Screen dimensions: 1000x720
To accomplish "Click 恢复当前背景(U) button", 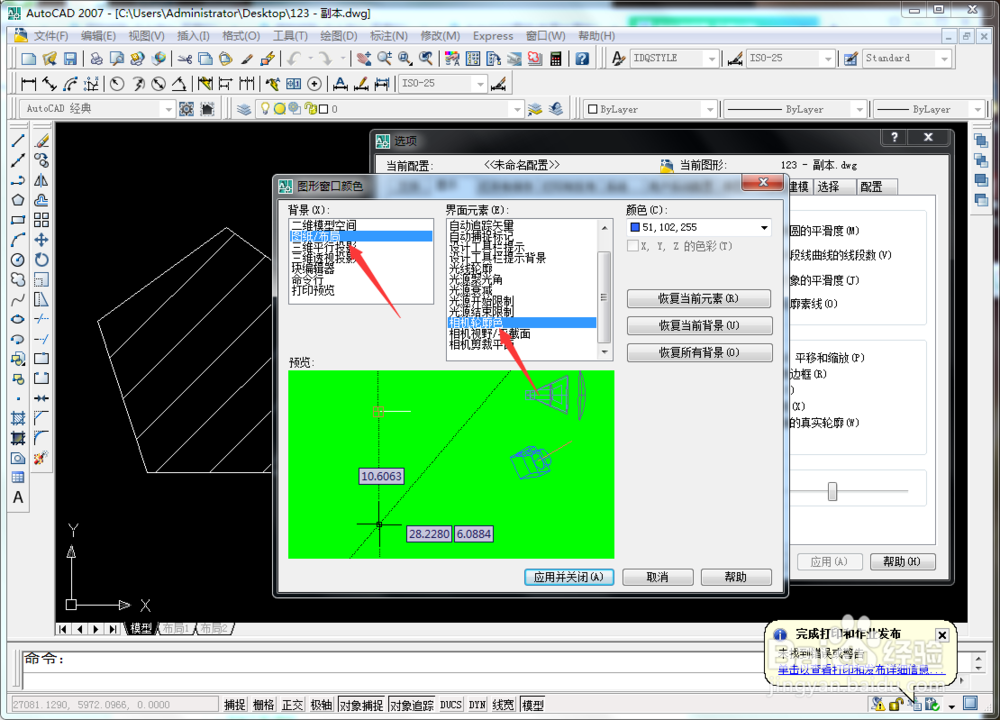I will coord(699,325).
